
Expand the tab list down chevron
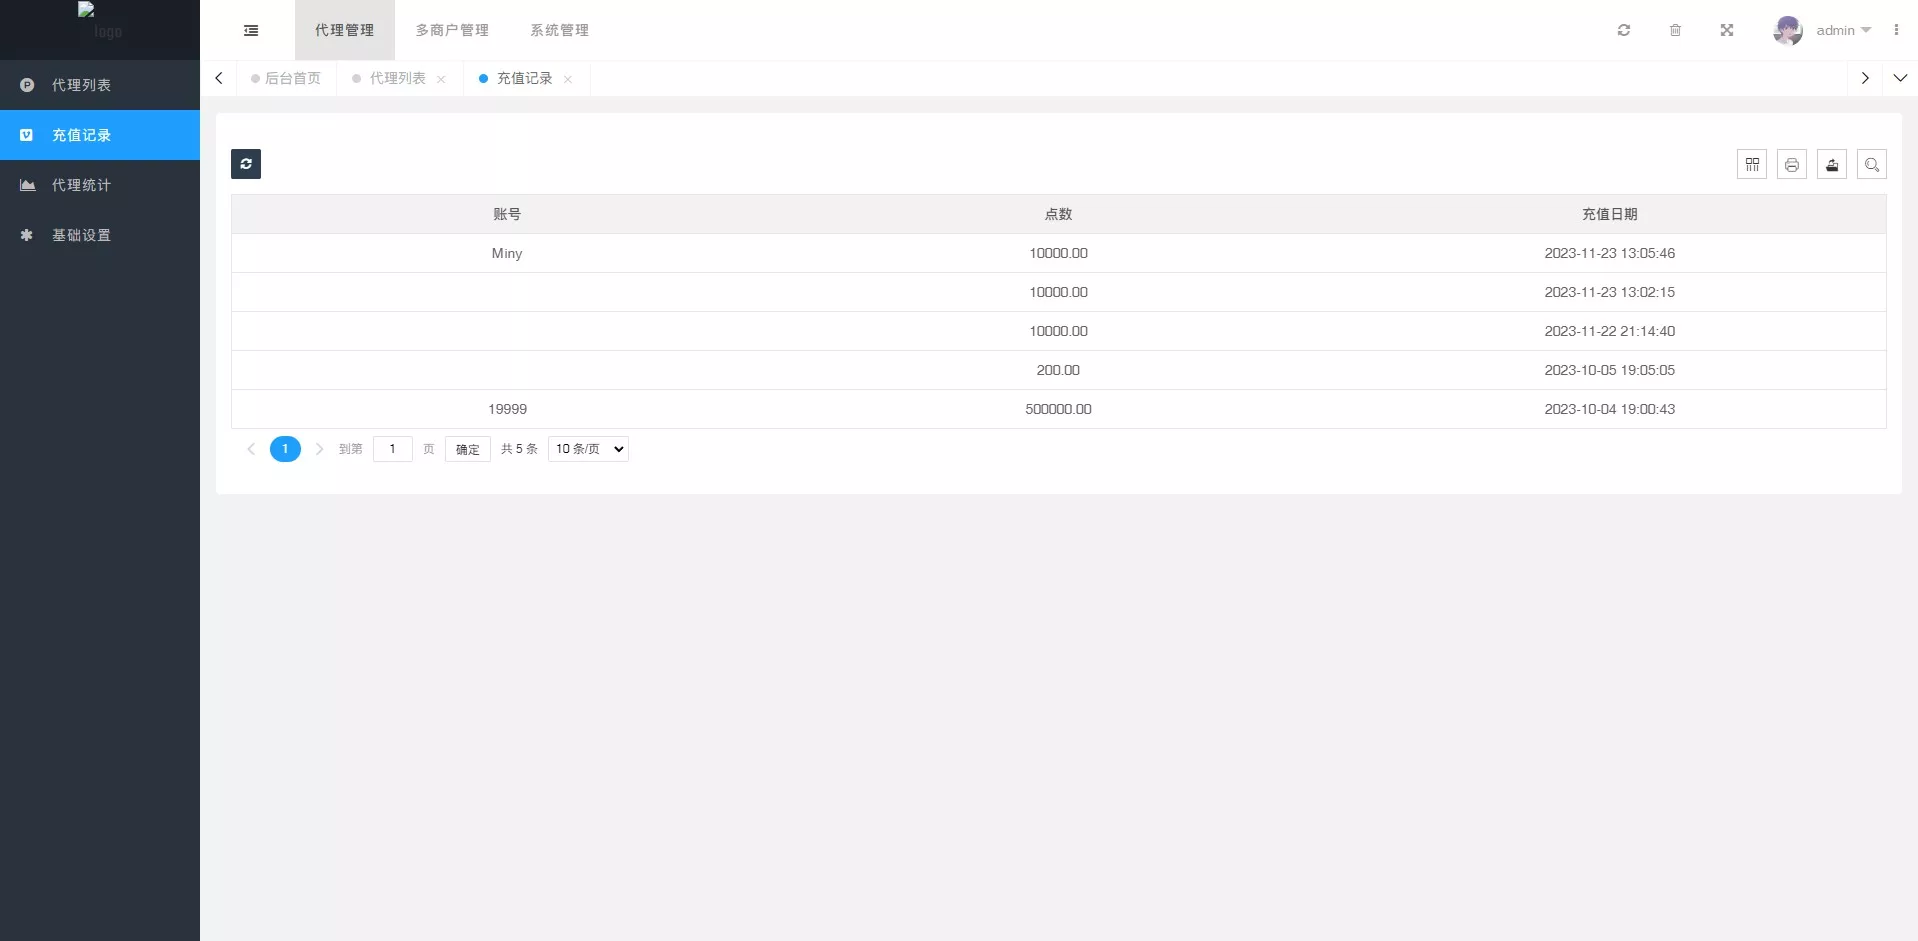[1900, 78]
